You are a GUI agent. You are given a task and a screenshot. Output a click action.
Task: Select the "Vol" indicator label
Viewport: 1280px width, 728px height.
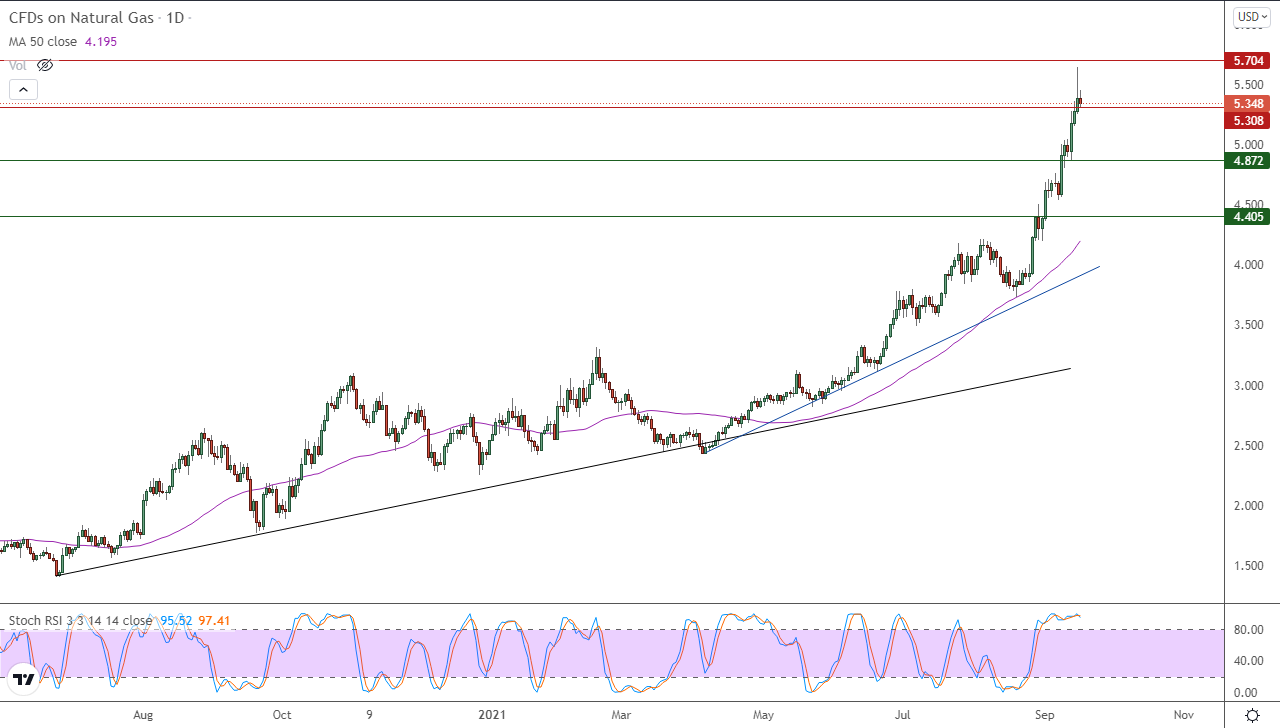pos(19,65)
